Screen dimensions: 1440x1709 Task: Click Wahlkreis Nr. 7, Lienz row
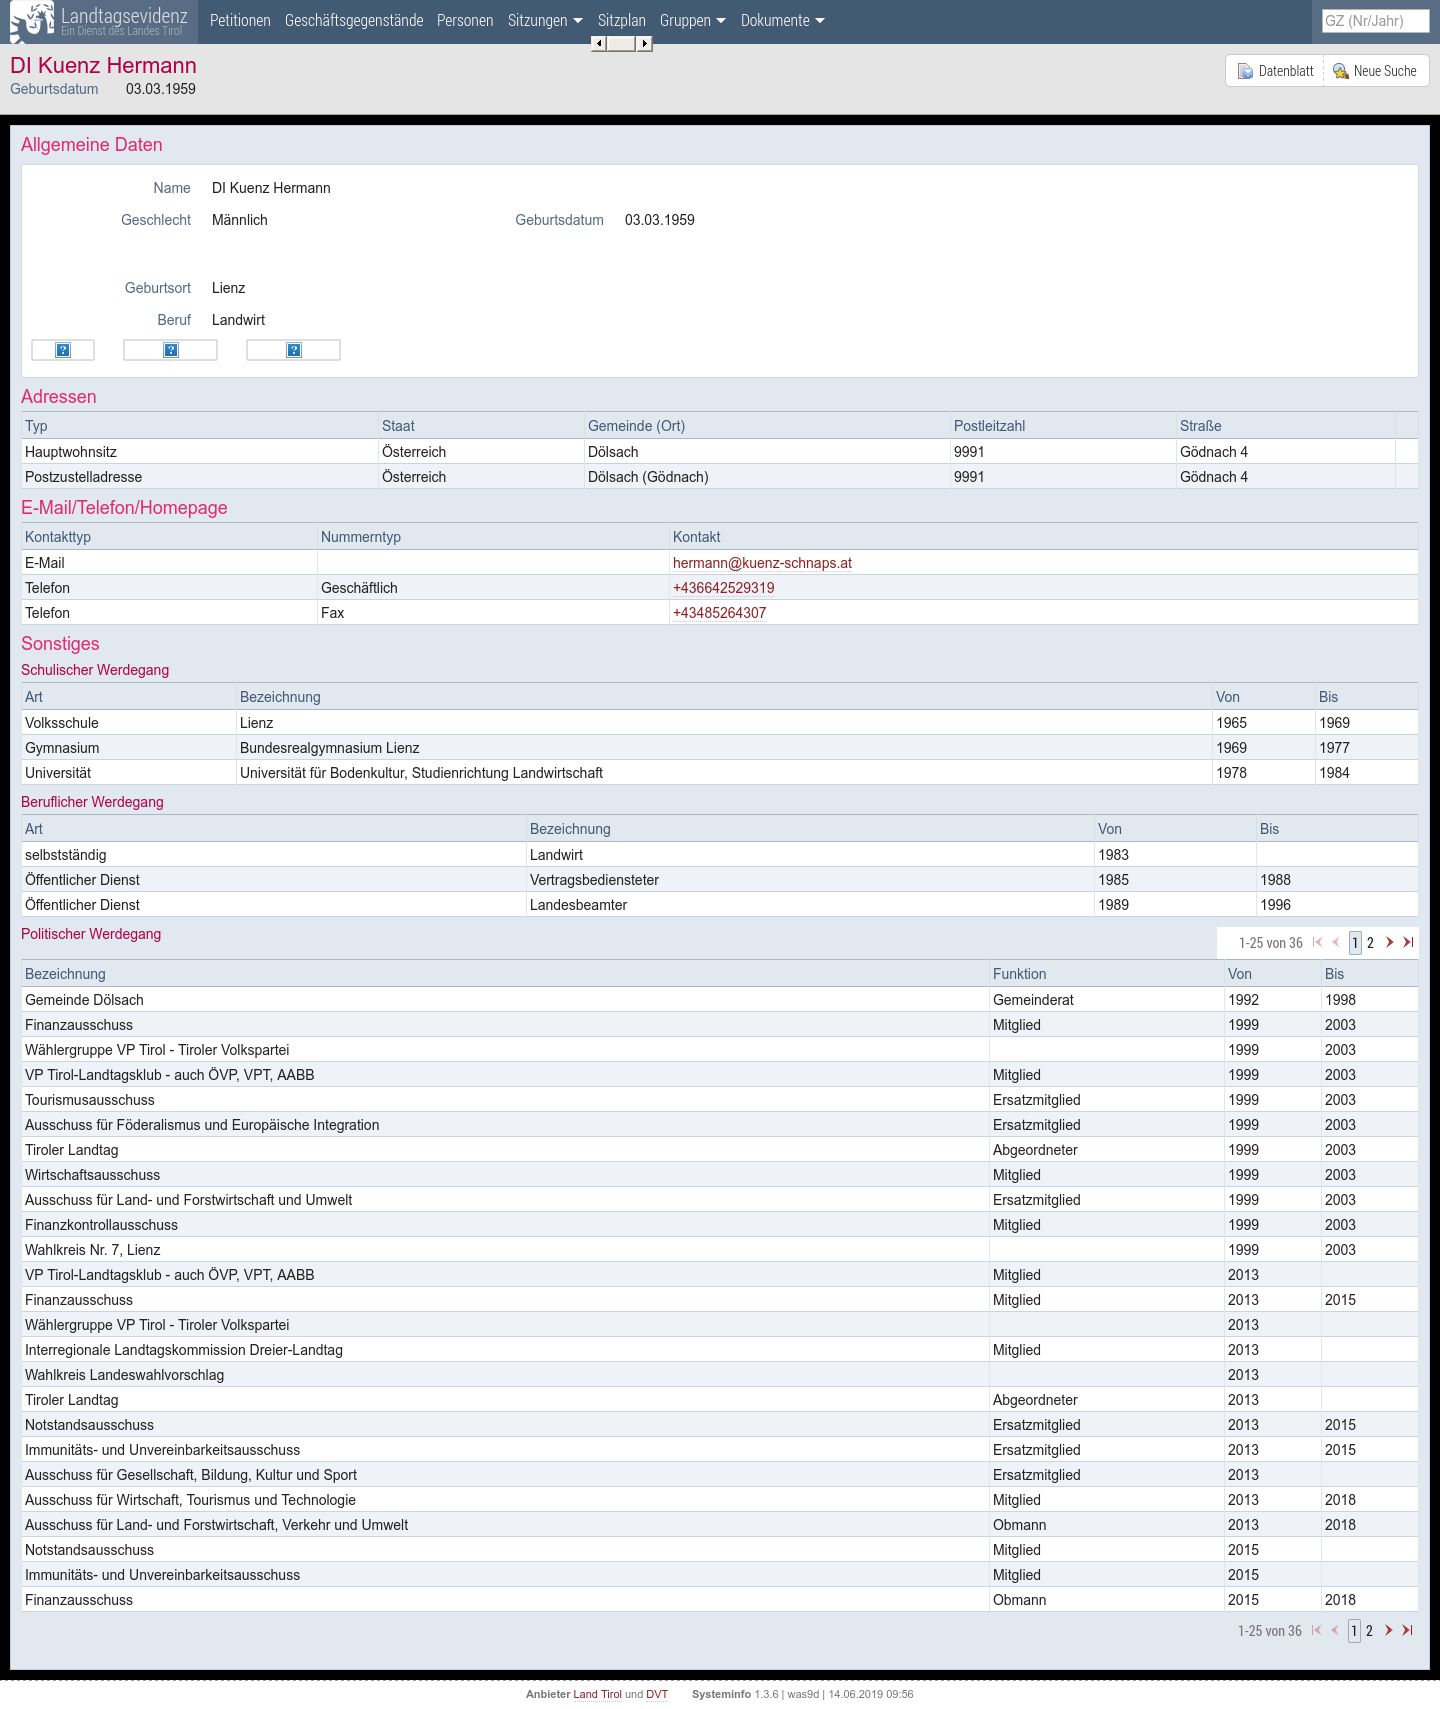(719, 1250)
